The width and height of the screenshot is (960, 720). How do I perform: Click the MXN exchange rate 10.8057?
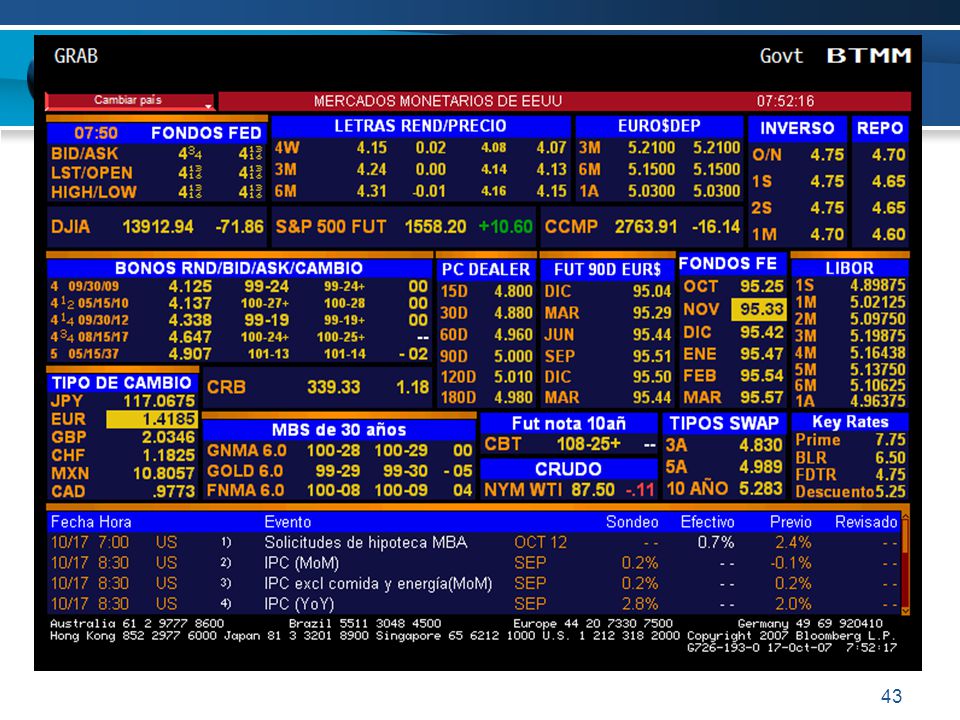[163, 474]
